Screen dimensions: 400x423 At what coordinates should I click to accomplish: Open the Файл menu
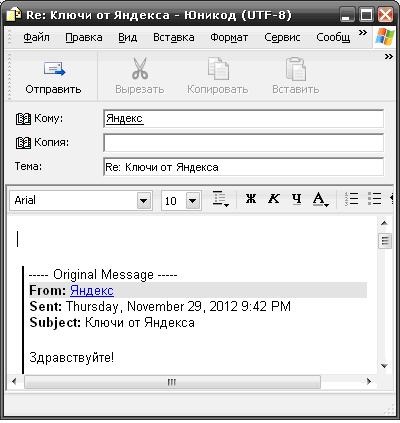pyautogui.click(x=36, y=37)
